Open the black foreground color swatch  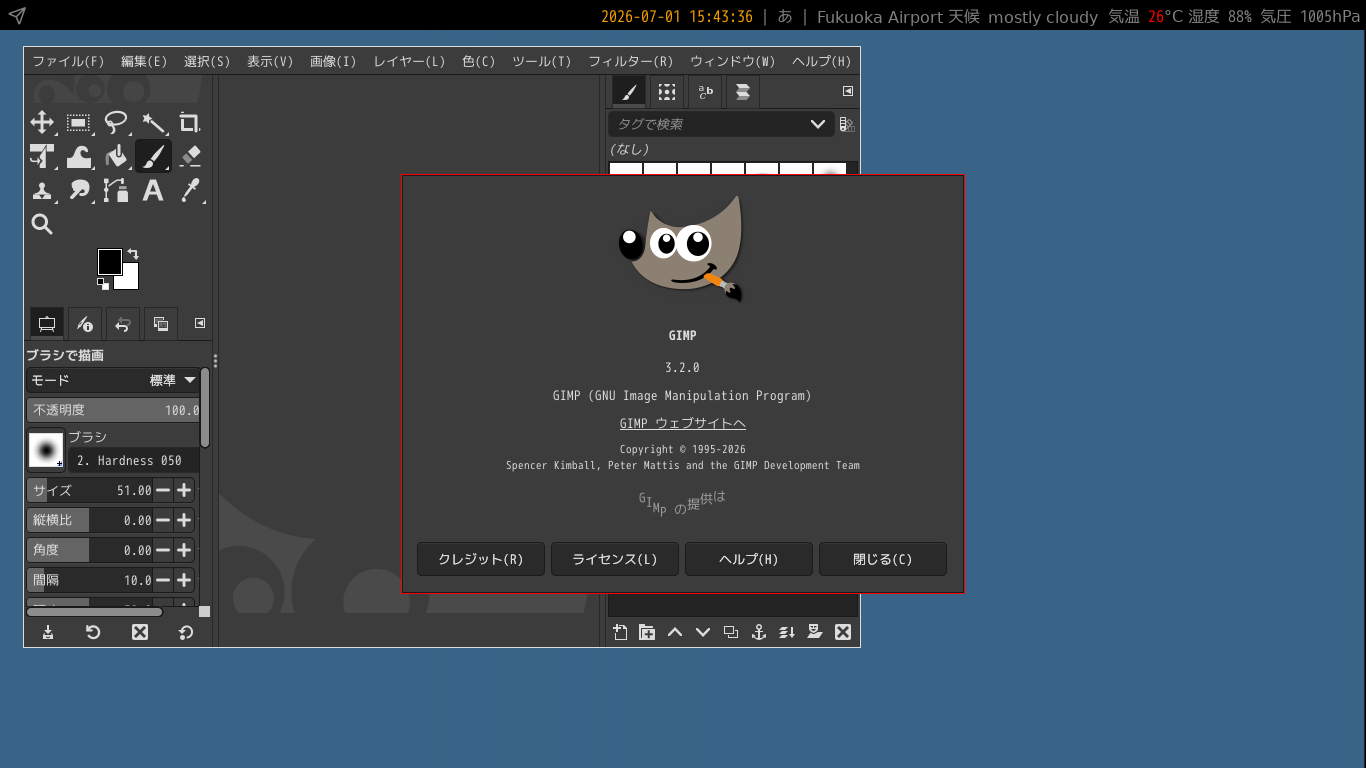[108, 261]
